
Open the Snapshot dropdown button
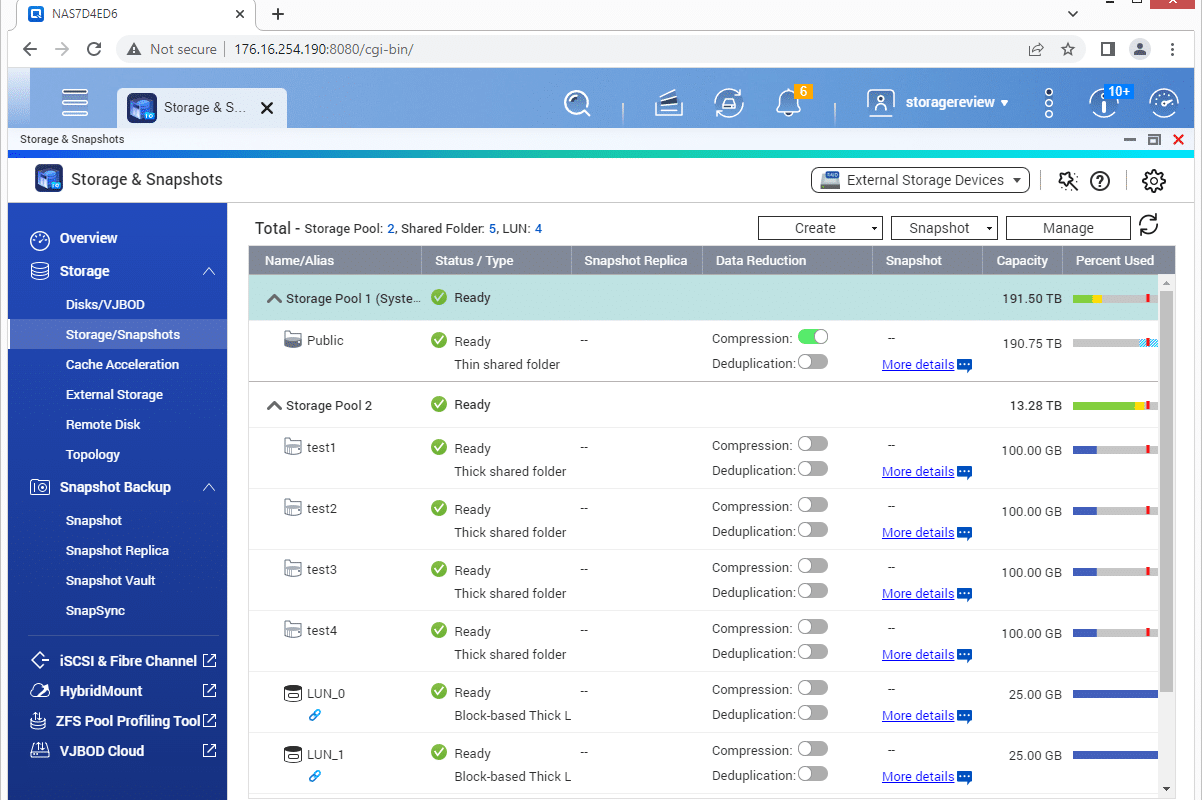(x=944, y=228)
